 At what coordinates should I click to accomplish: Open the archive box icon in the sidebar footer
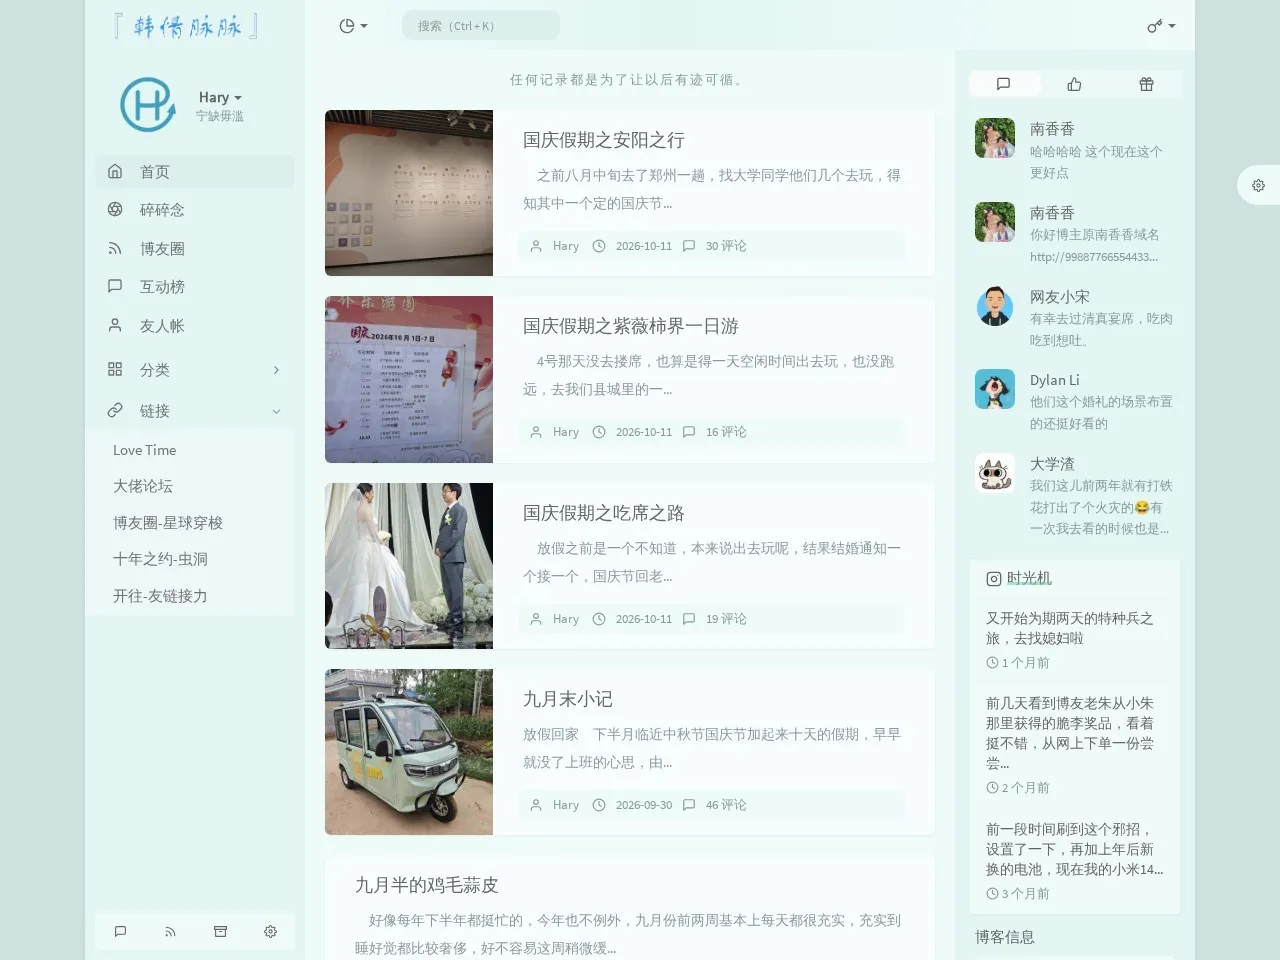tap(220, 931)
